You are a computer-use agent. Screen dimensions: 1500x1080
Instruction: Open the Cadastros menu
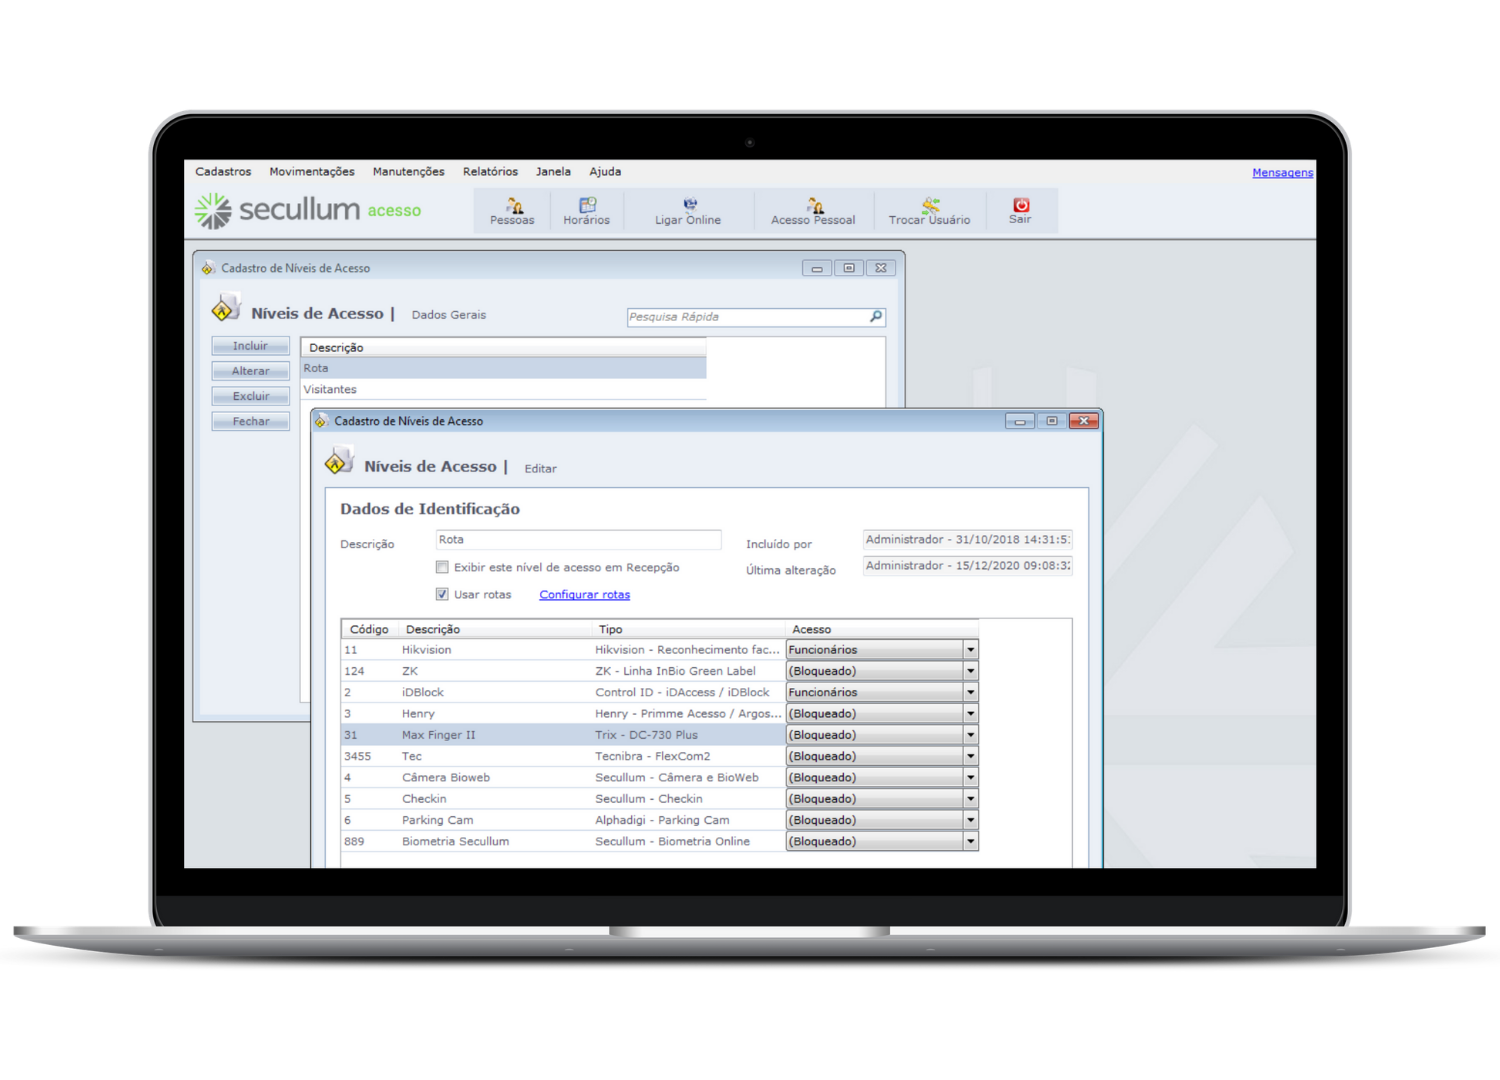(x=223, y=172)
